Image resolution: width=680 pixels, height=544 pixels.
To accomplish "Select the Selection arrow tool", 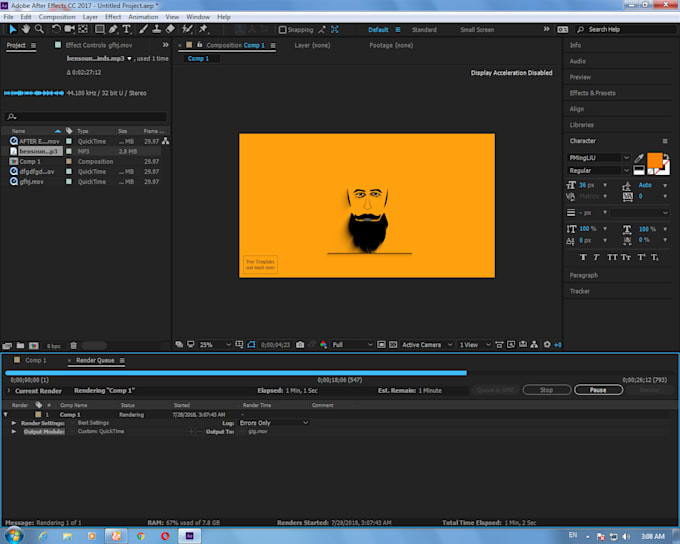I will click(13, 29).
